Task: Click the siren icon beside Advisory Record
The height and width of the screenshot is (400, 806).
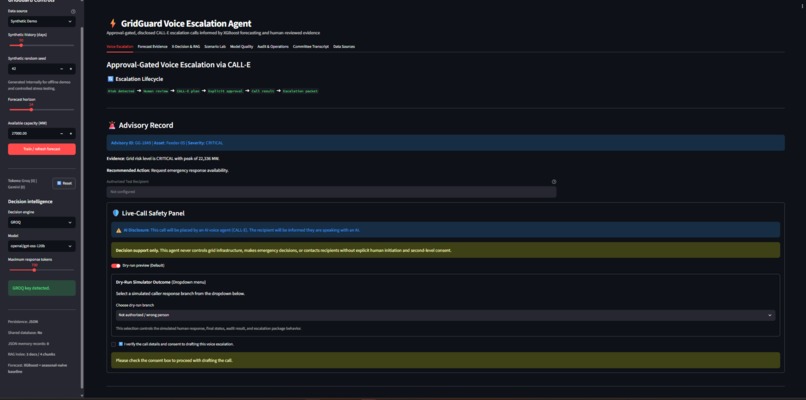Action: pyautogui.click(x=112, y=125)
